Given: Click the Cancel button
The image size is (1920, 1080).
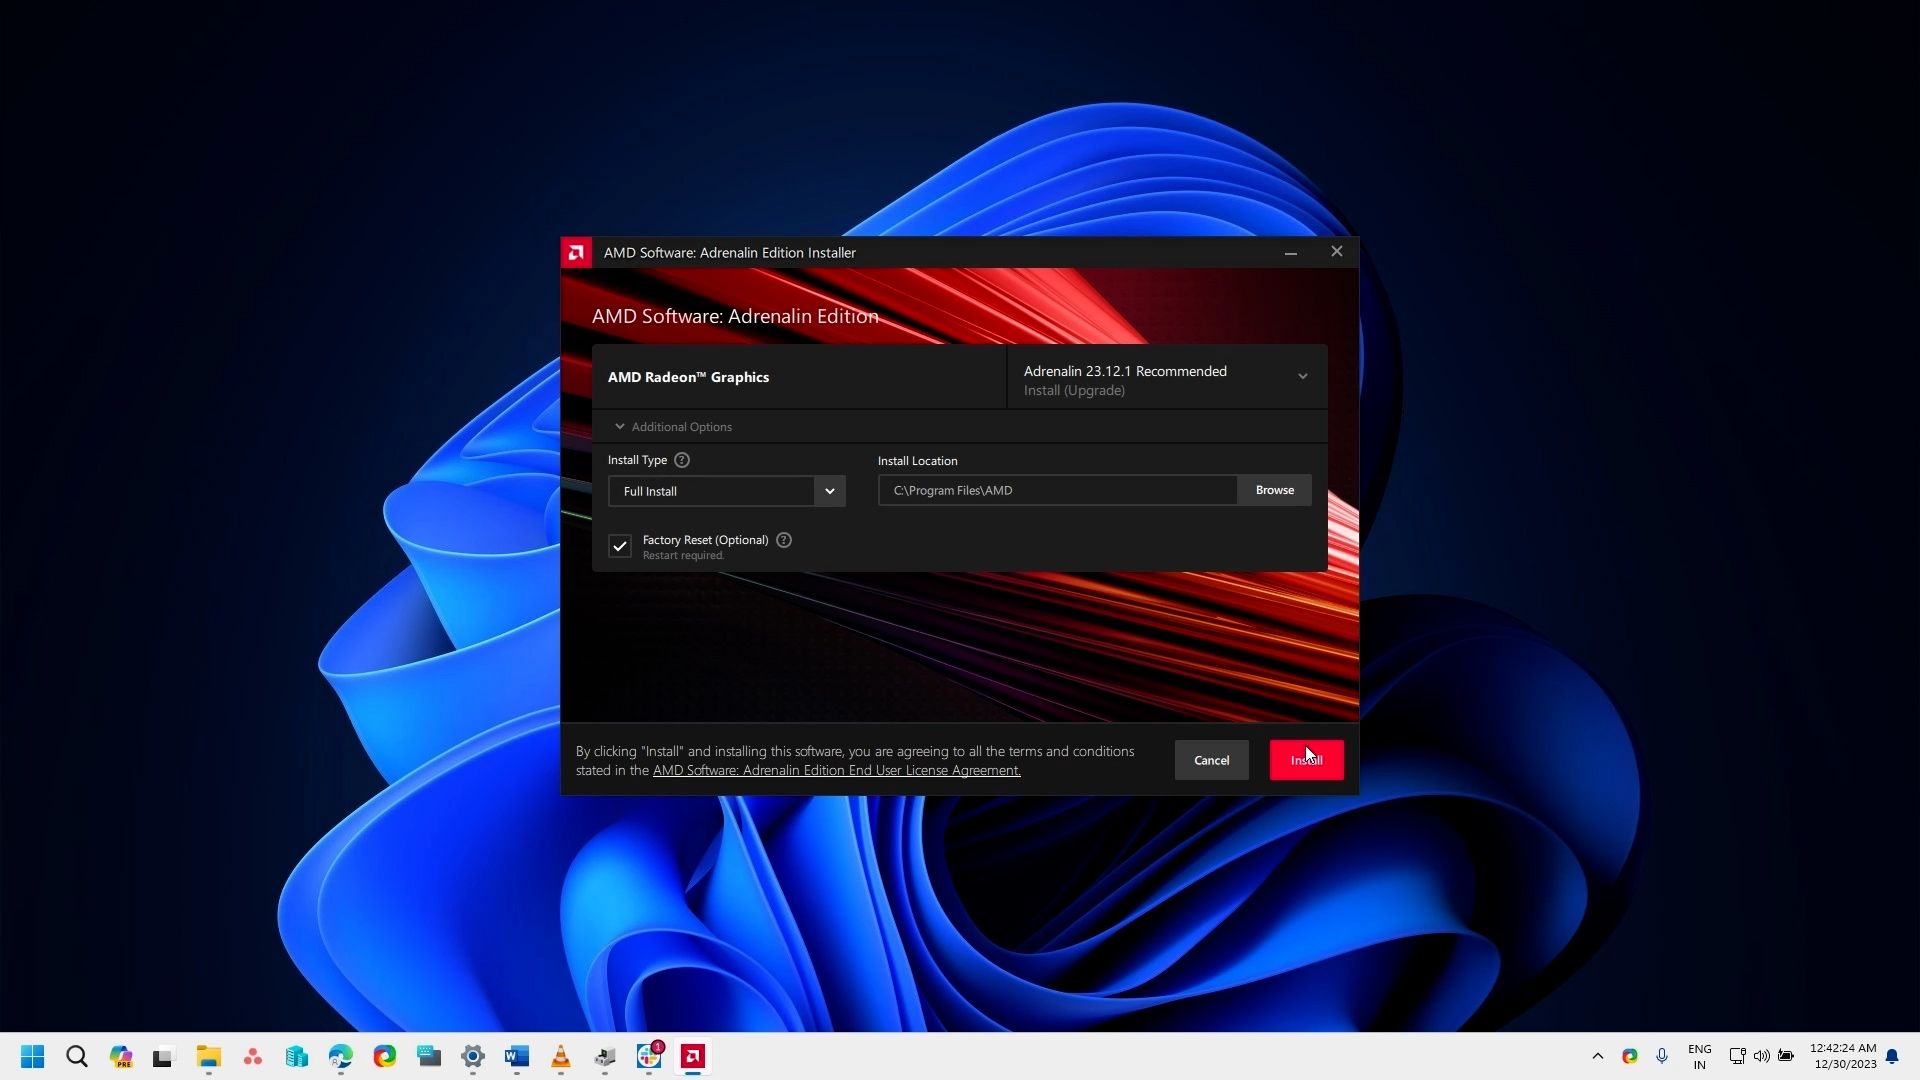Looking at the screenshot, I should click(1211, 760).
